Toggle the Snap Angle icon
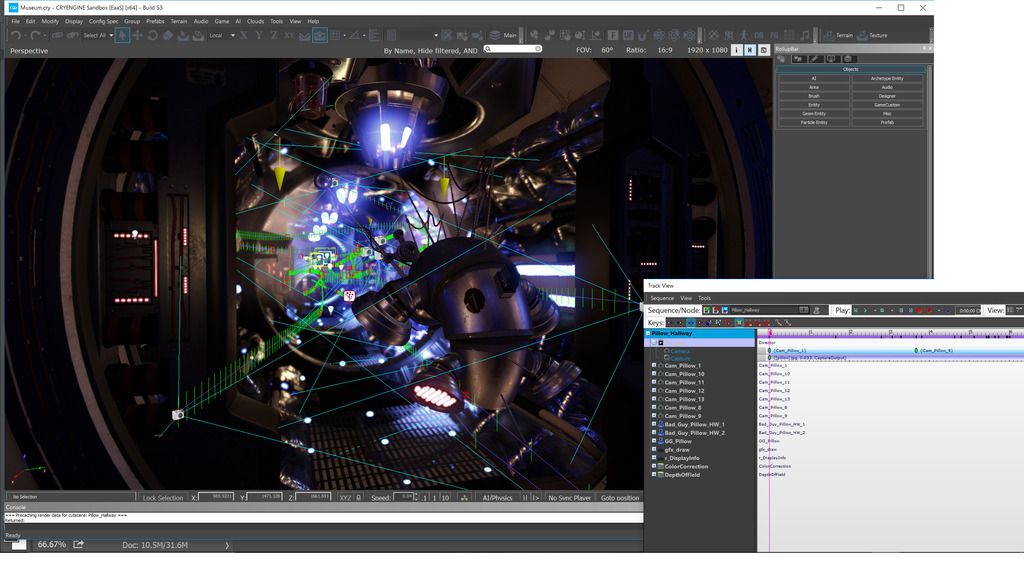1024x576 pixels. click(x=355, y=35)
